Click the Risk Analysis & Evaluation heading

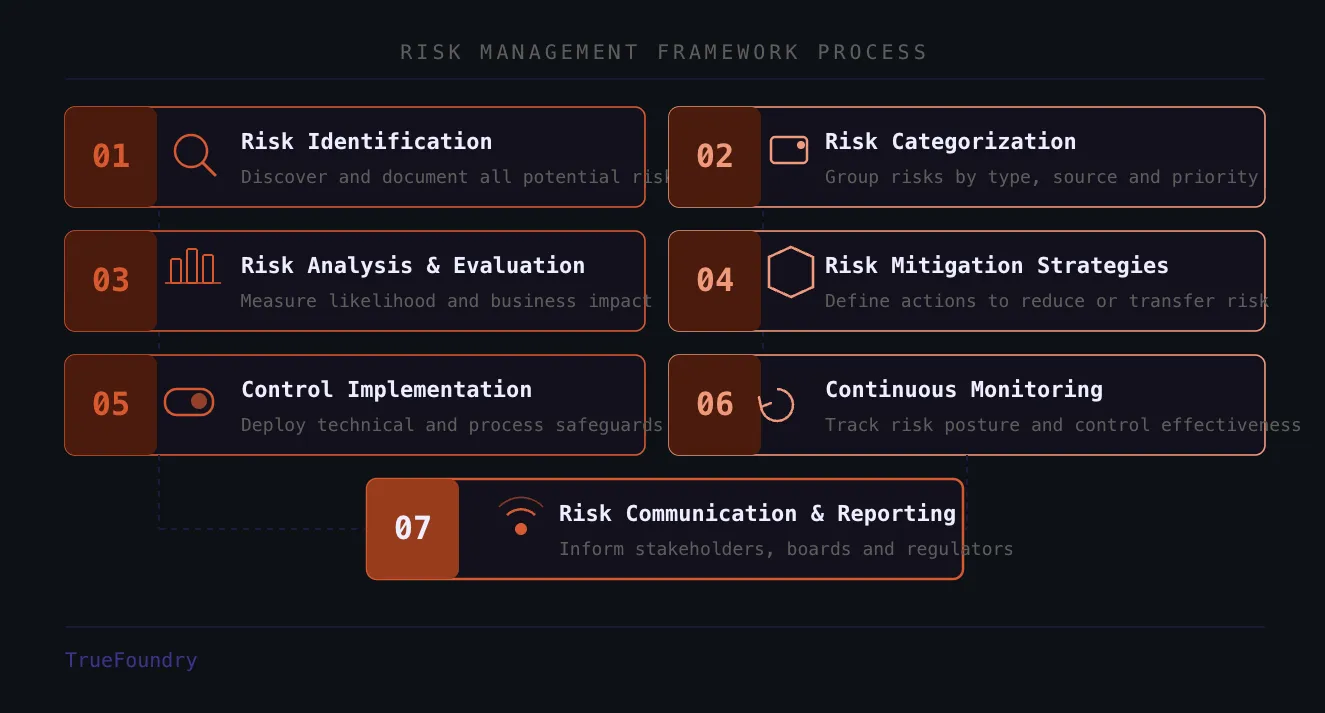(413, 266)
